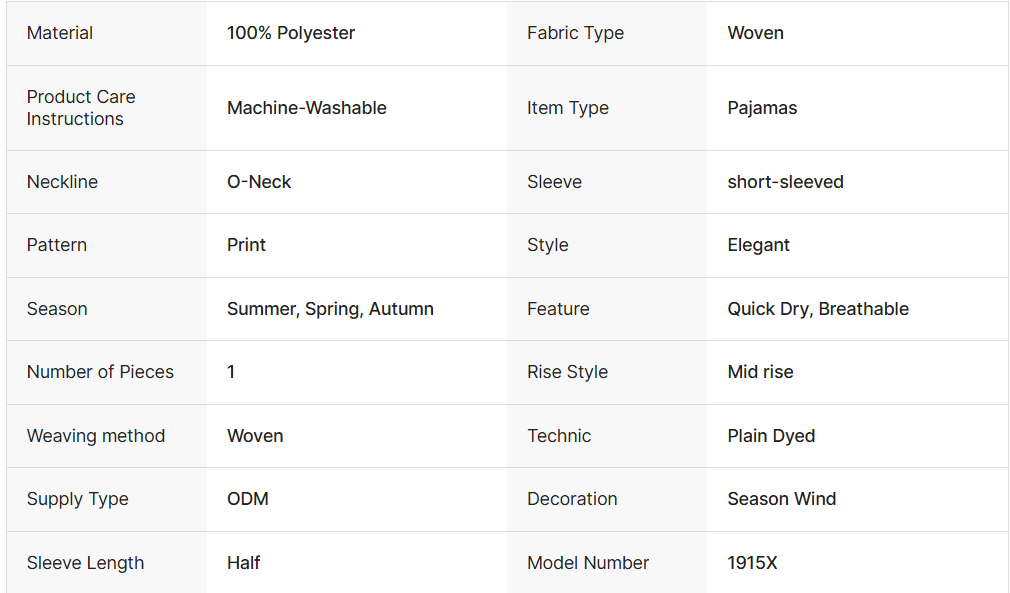Click the Season Wind decoration value
The image size is (1010, 593).
(x=781, y=499)
